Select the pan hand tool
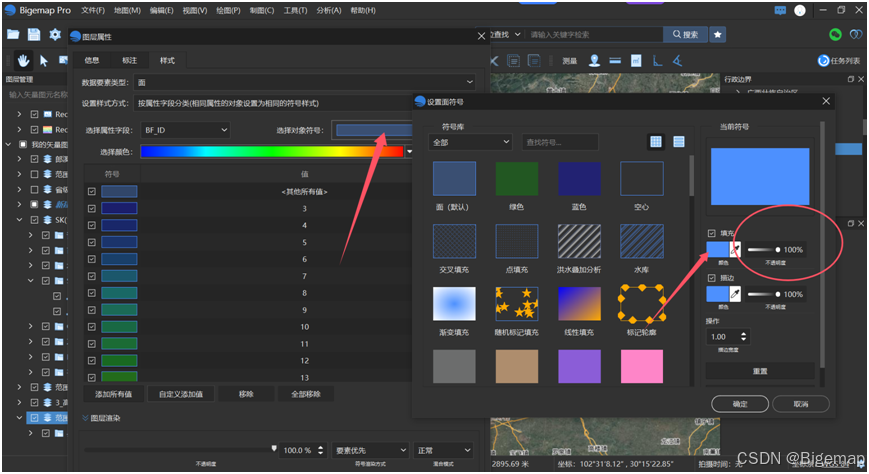Image resolution: width=869 pixels, height=474 pixels. [x=23, y=60]
